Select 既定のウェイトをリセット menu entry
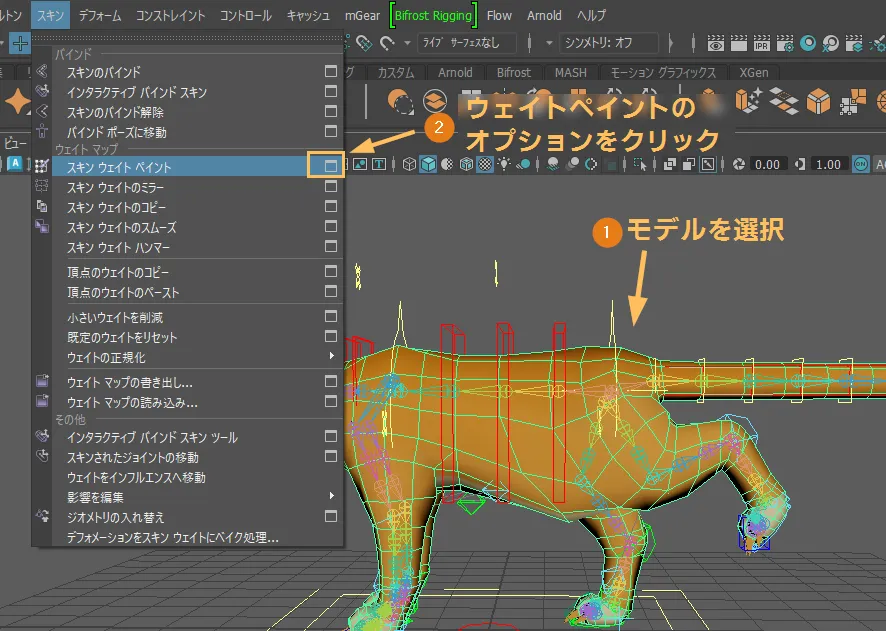 (x=121, y=337)
